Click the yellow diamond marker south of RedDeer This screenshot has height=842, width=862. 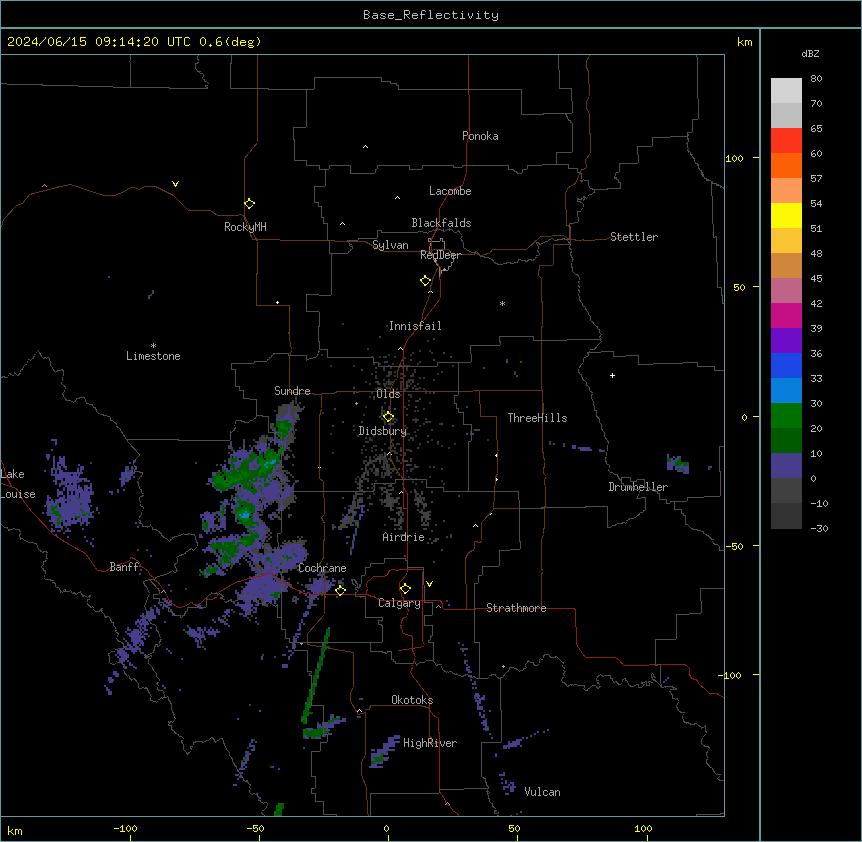(x=426, y=281)
